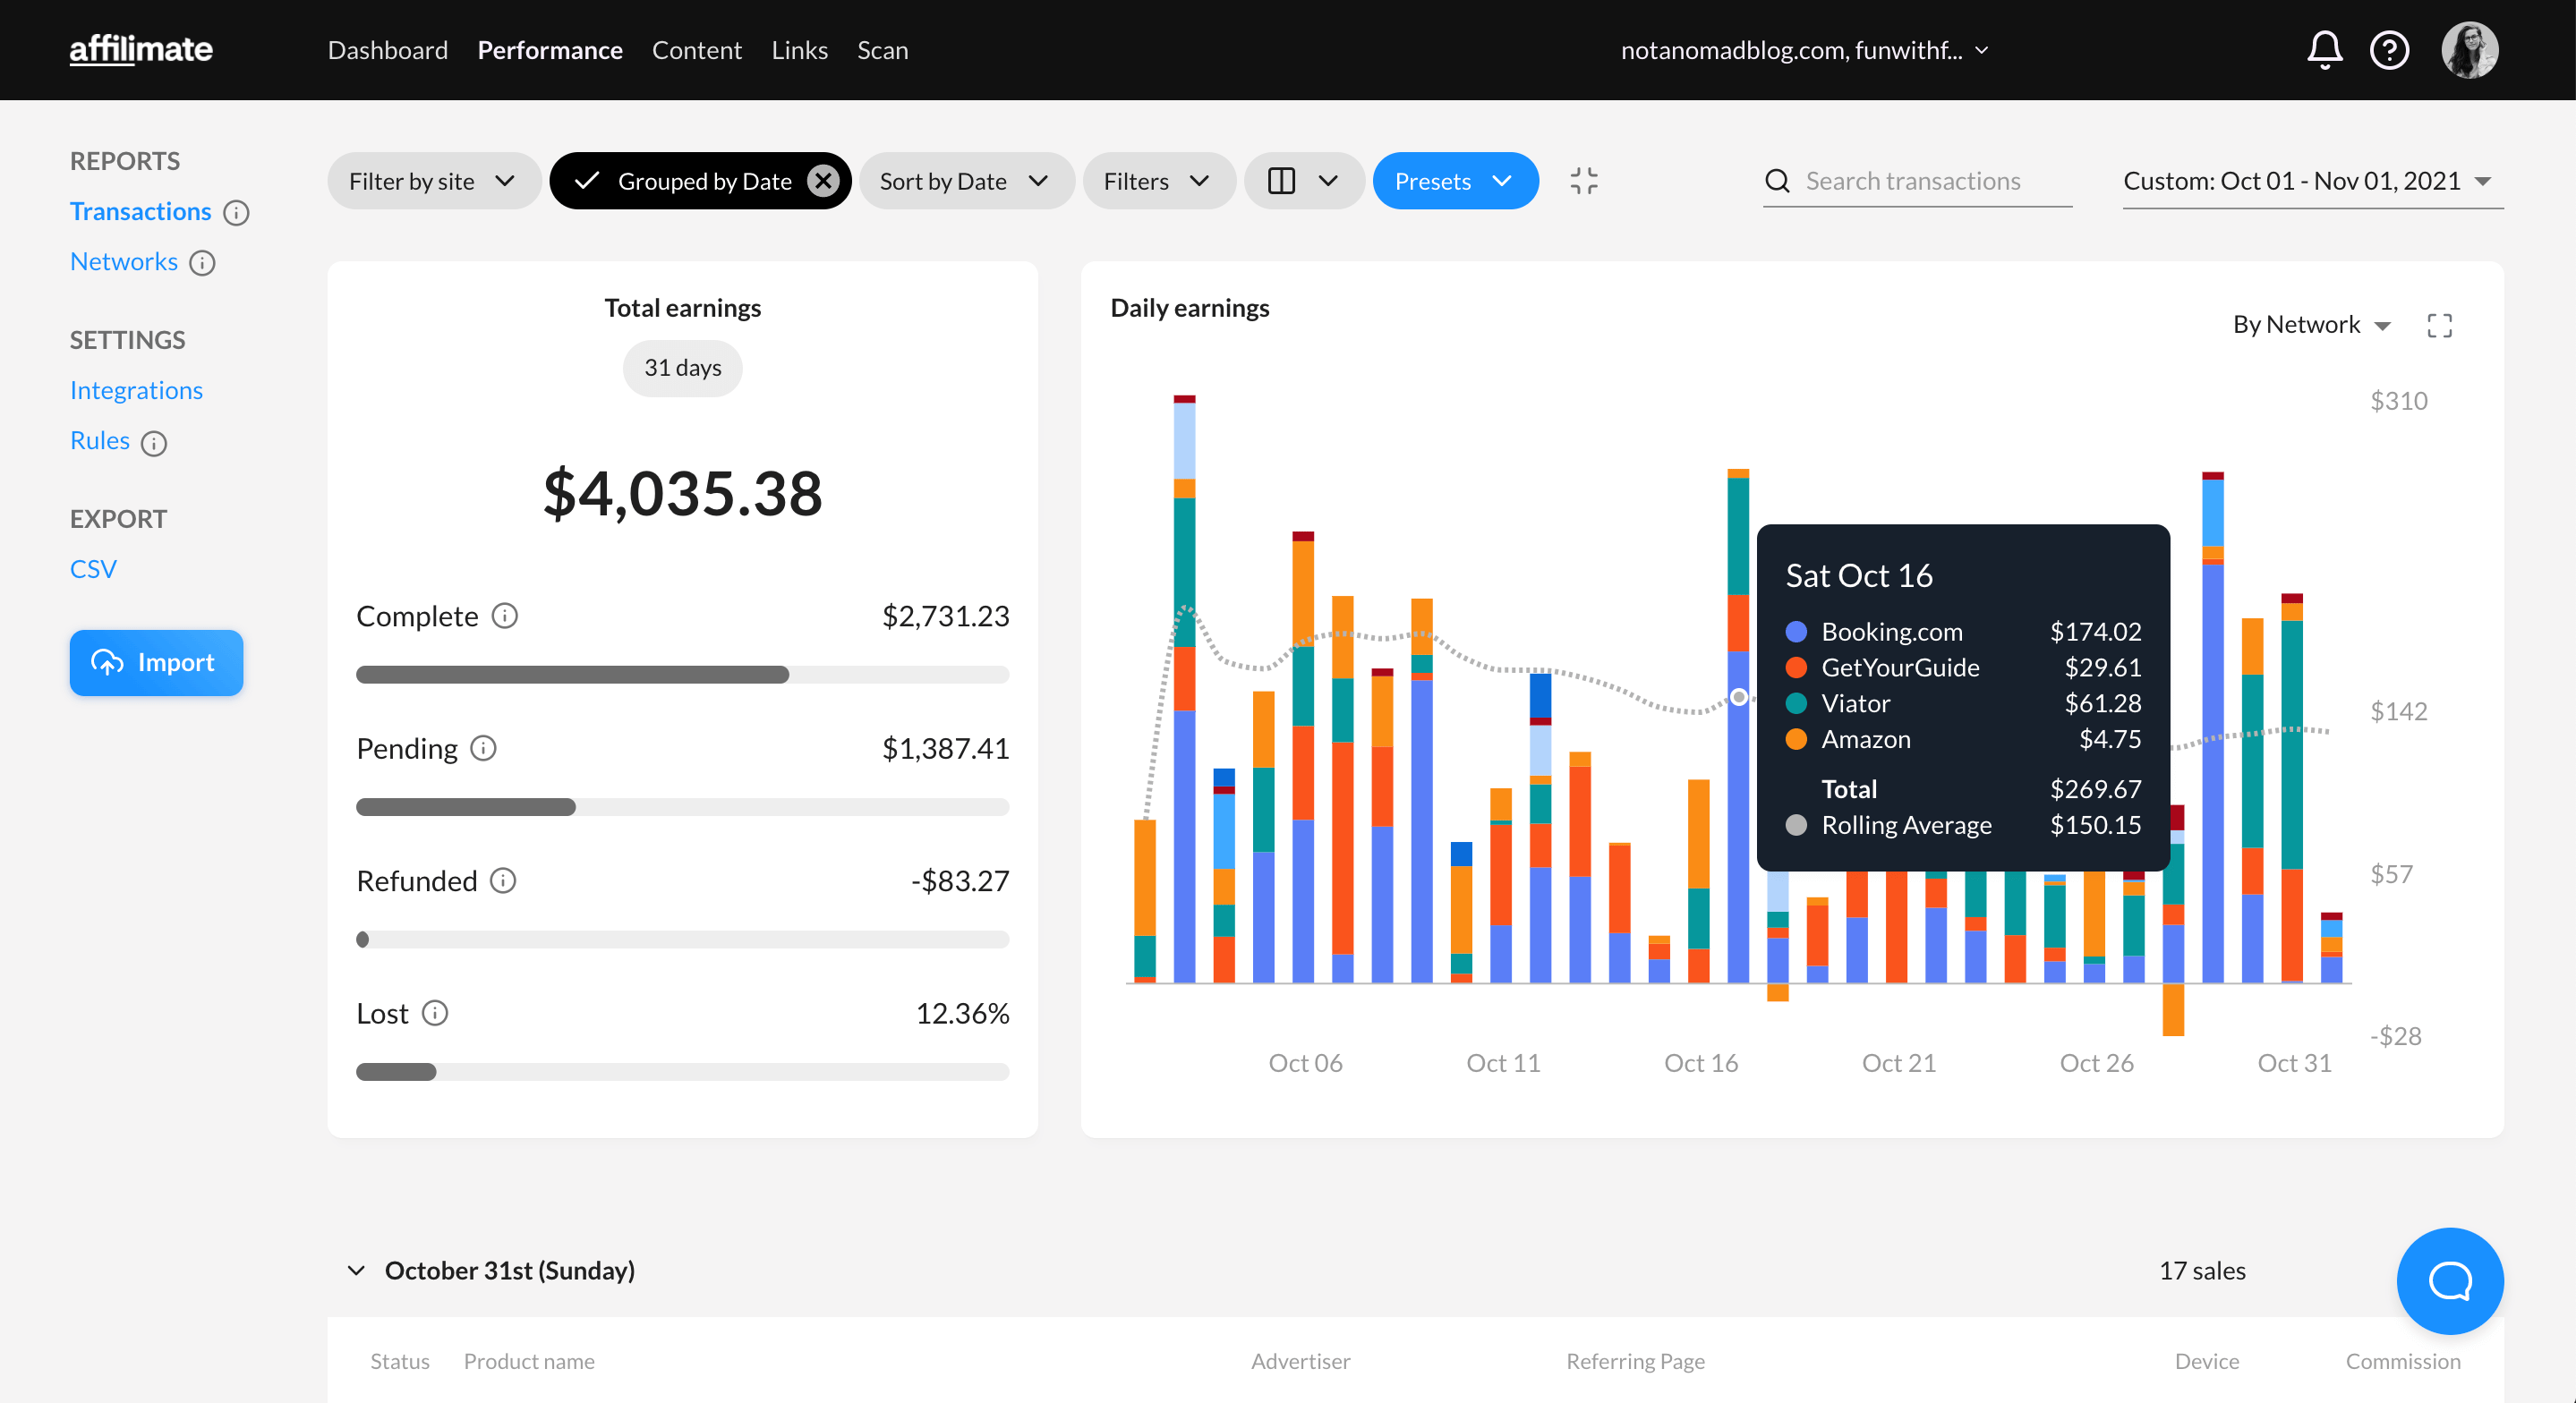2576x1403 pixels.
Task: Show info about Rules setting
Action: (x=154, y=443)
